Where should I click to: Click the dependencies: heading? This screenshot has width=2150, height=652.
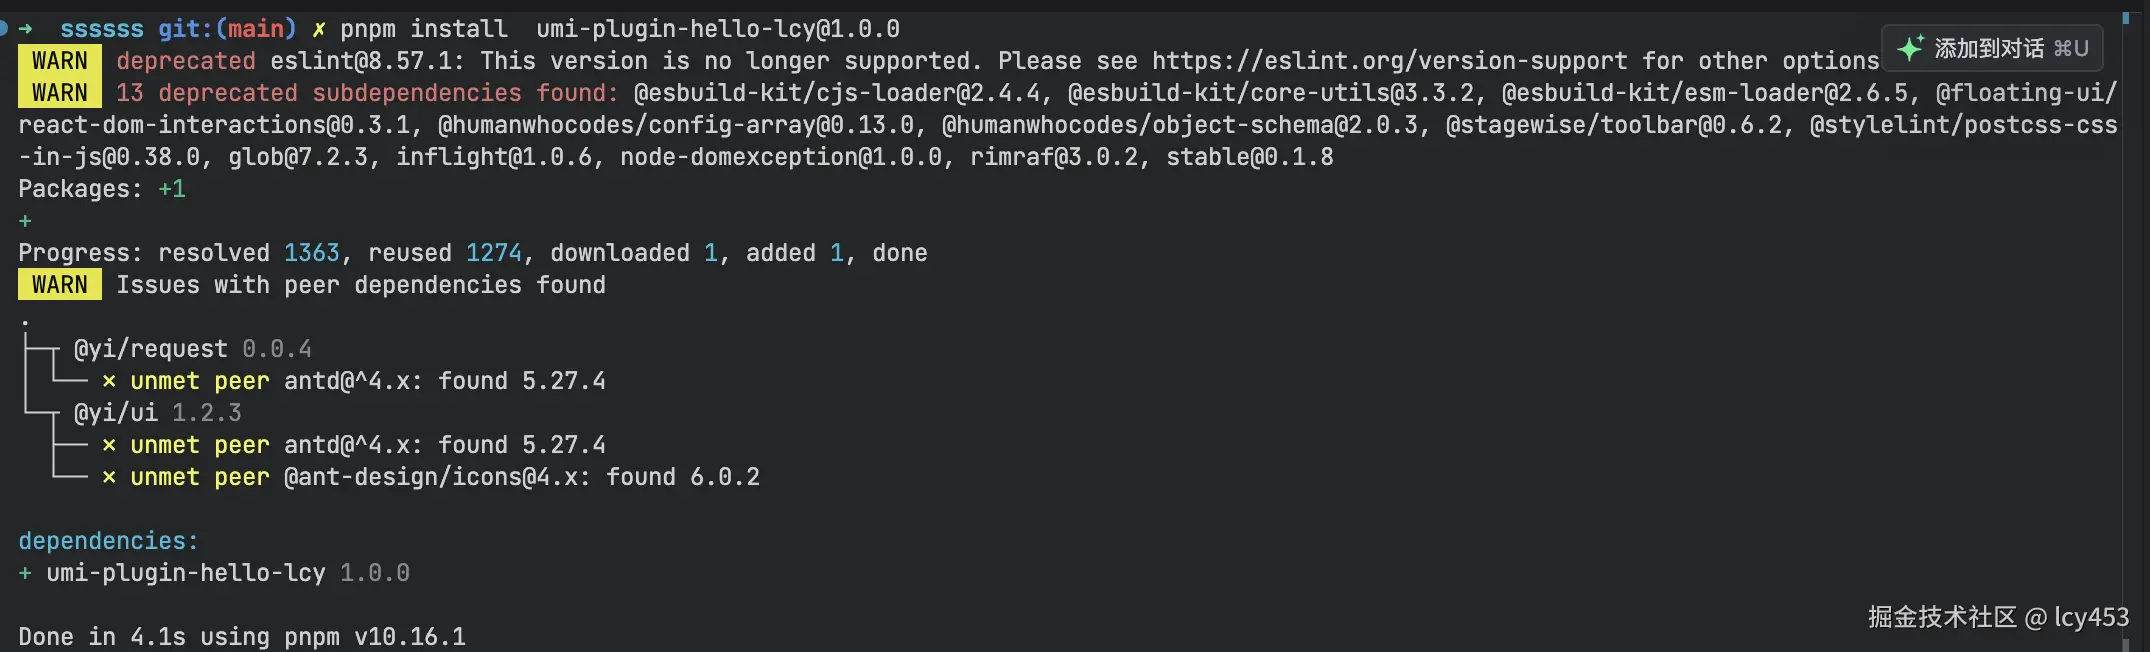point(109,541)
